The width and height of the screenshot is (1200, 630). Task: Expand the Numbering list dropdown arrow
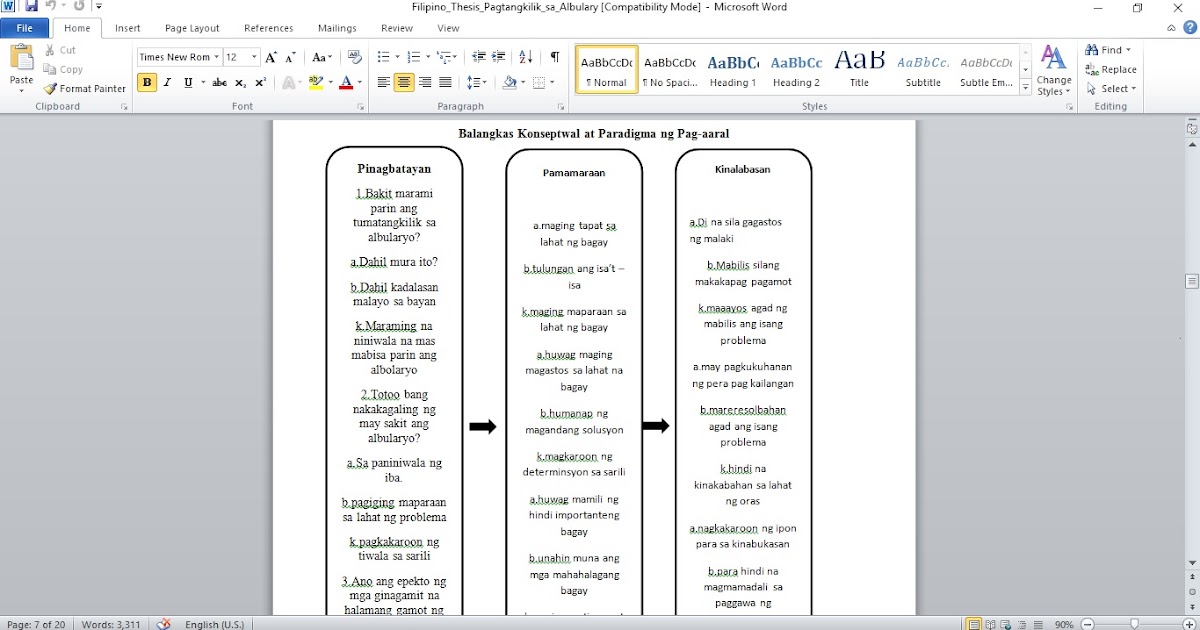click(427, 57)
